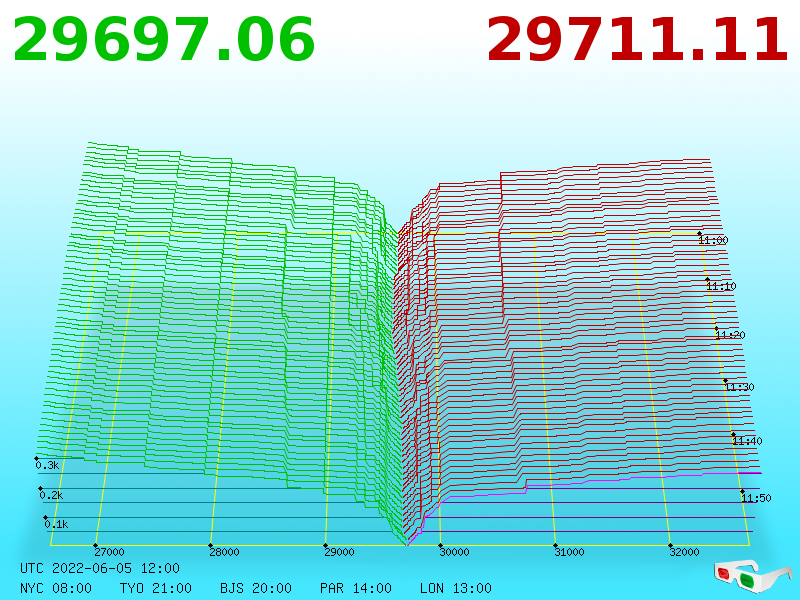800x600 pixels.
Task: Click the 11:00 time marker
Action: (x=713, y=240)
